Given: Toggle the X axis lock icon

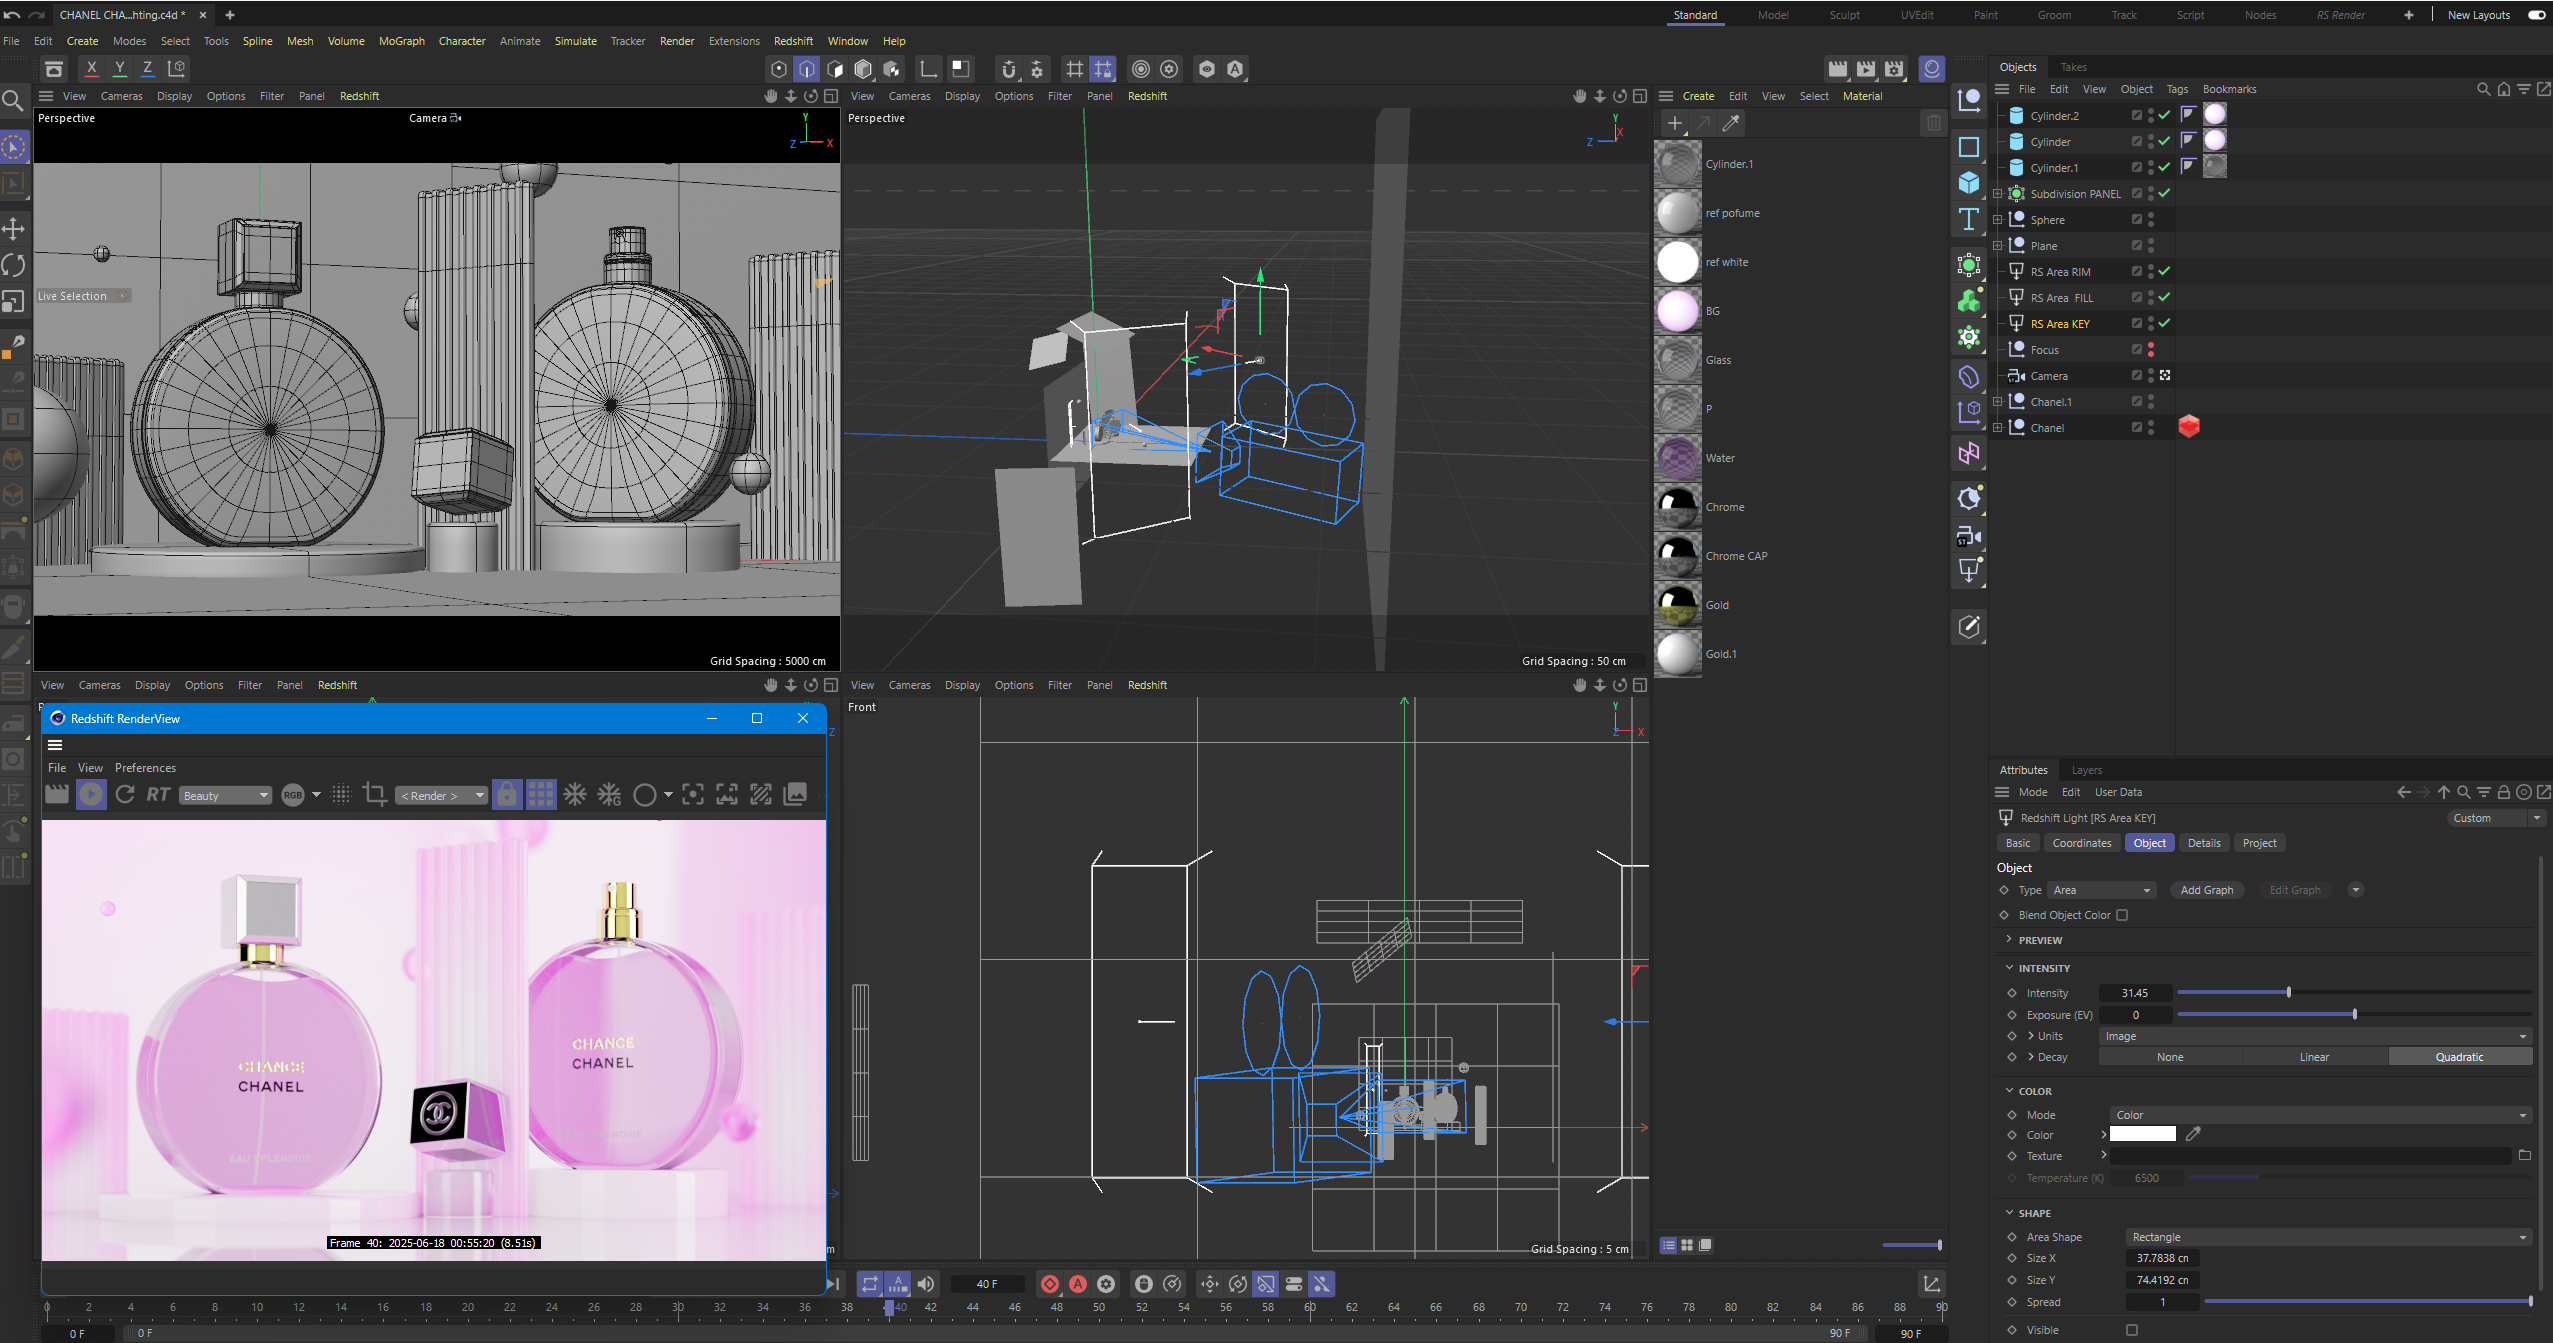Looking at the screenshot, I should 91,68.
